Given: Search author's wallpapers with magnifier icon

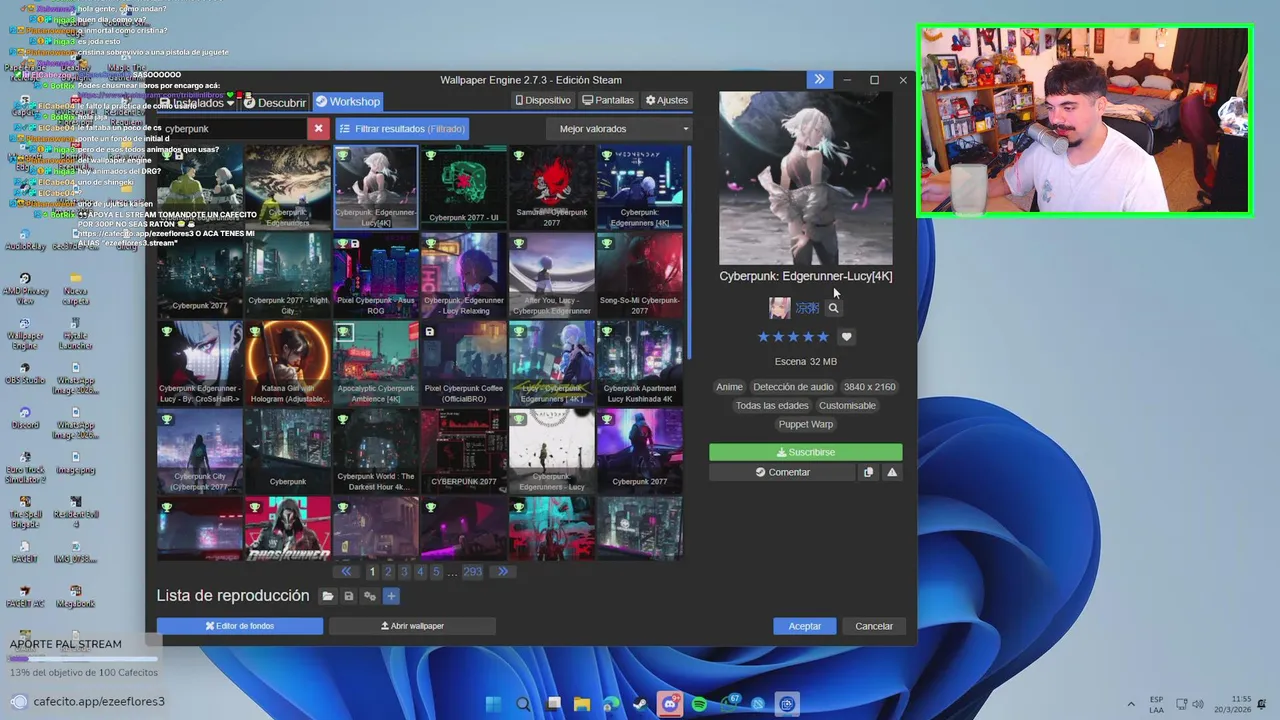Looking at the screenshot, I should click(x=833, y=308).
